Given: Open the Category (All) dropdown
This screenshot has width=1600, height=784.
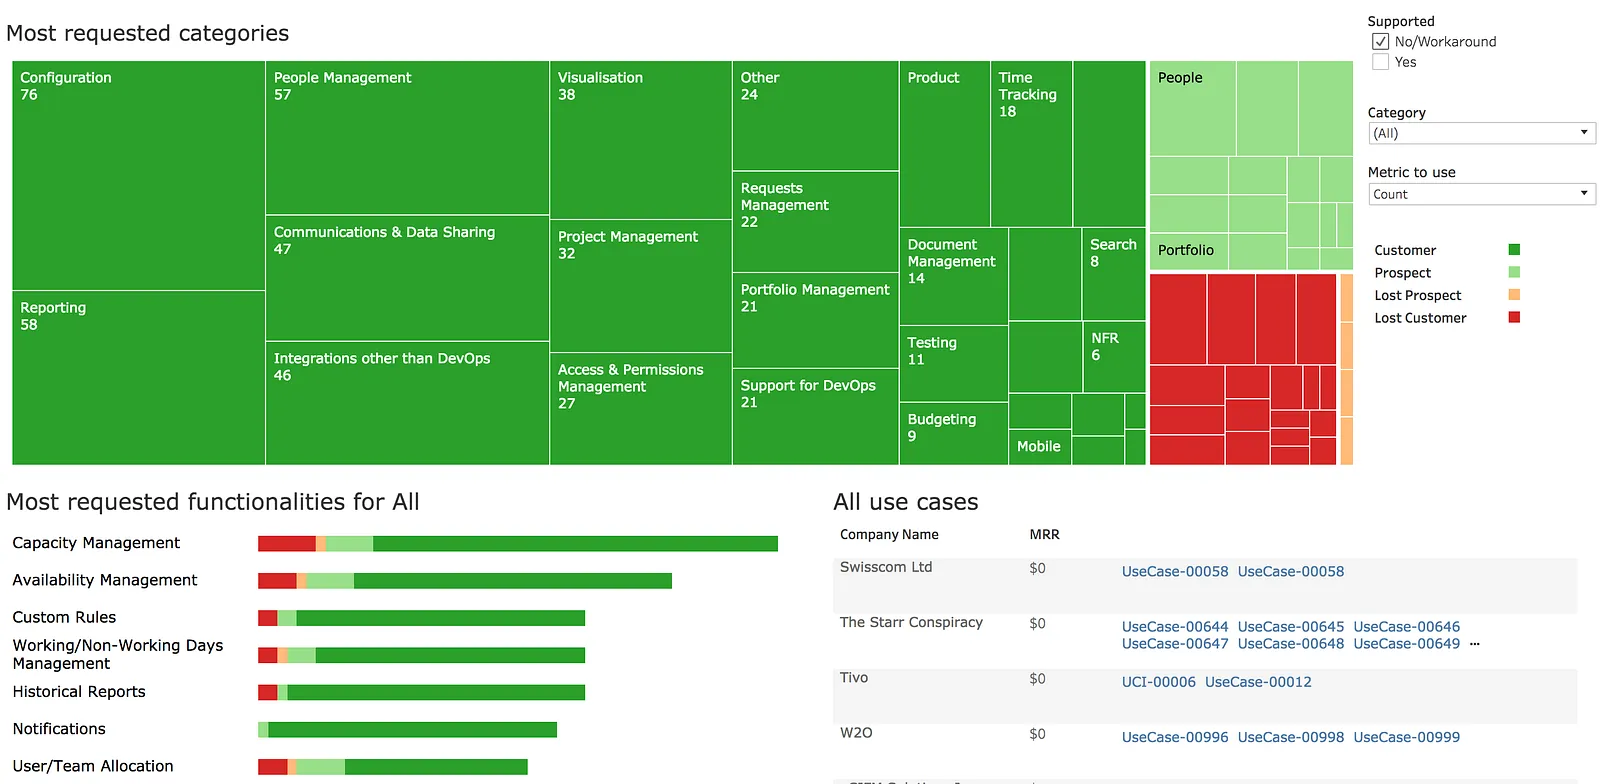Looking at the screenshot, I should [1481, 133].
